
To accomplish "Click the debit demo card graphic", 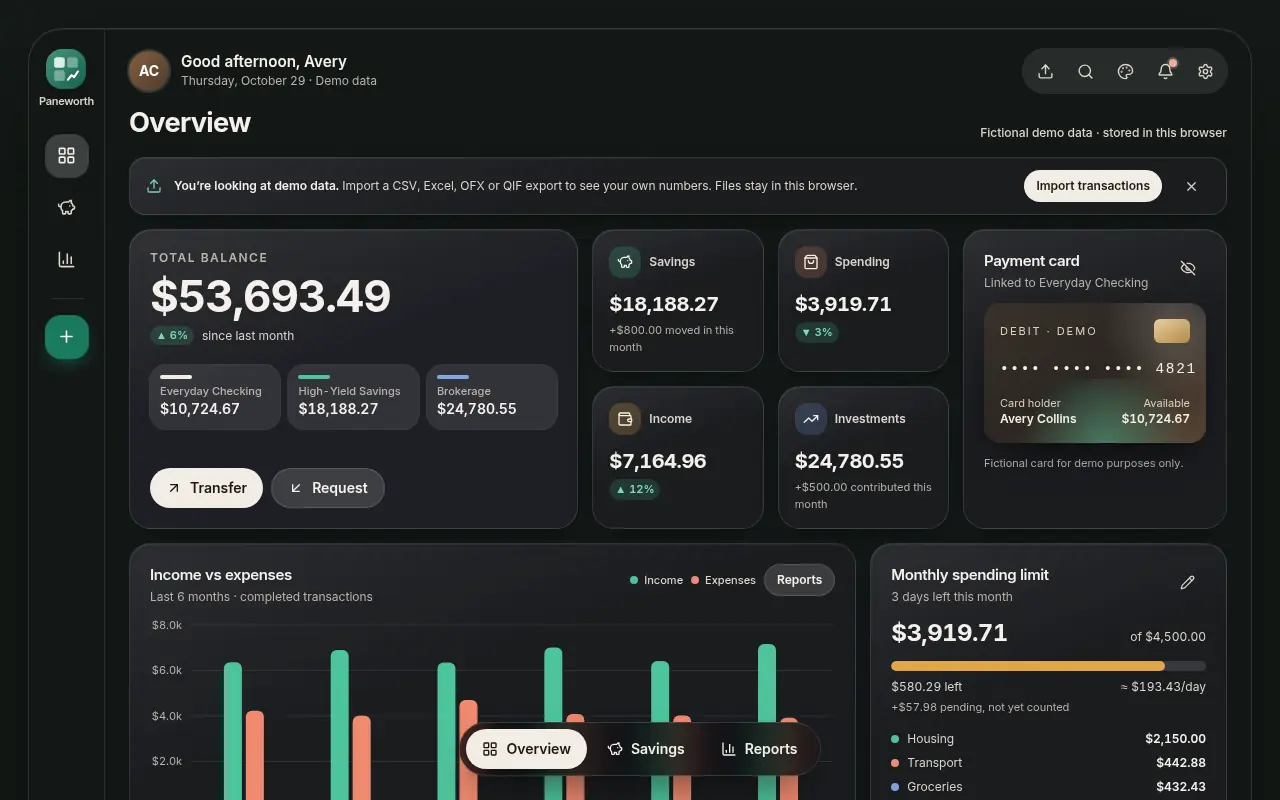I will tap(1095, 373).
